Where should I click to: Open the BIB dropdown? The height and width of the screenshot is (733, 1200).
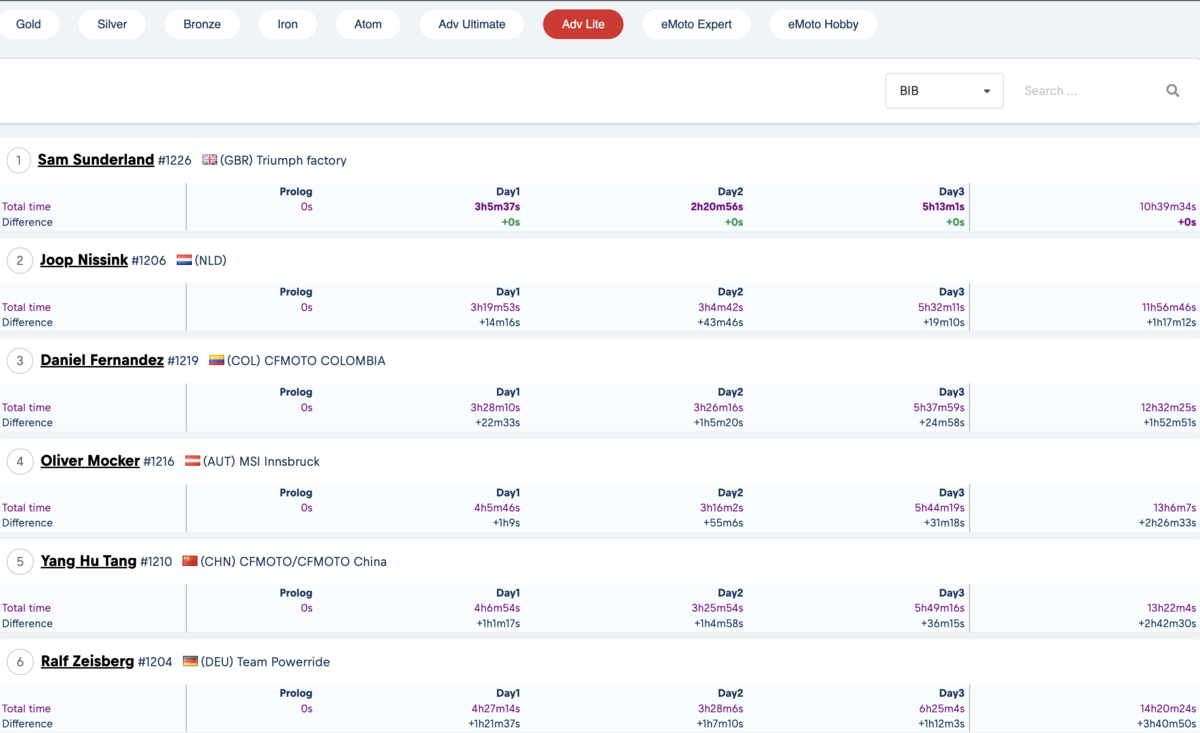pos(944,91)
